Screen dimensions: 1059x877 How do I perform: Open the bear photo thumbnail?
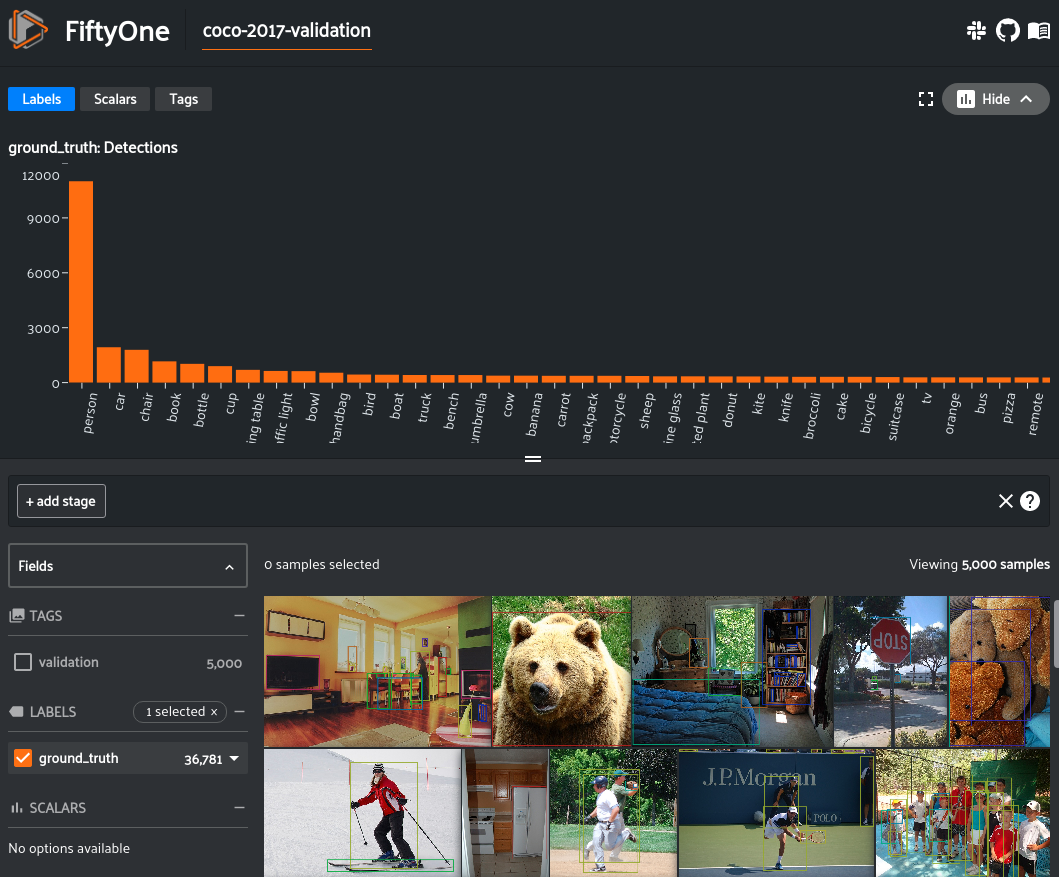point(563,670)
